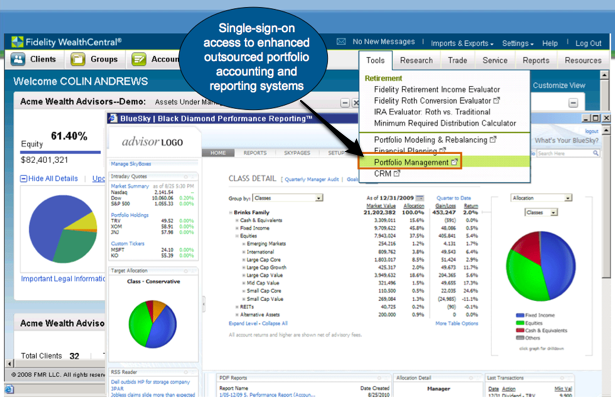Click the Accounts pencil icon
Screen dimensions: 615x399
pos(138,59)
